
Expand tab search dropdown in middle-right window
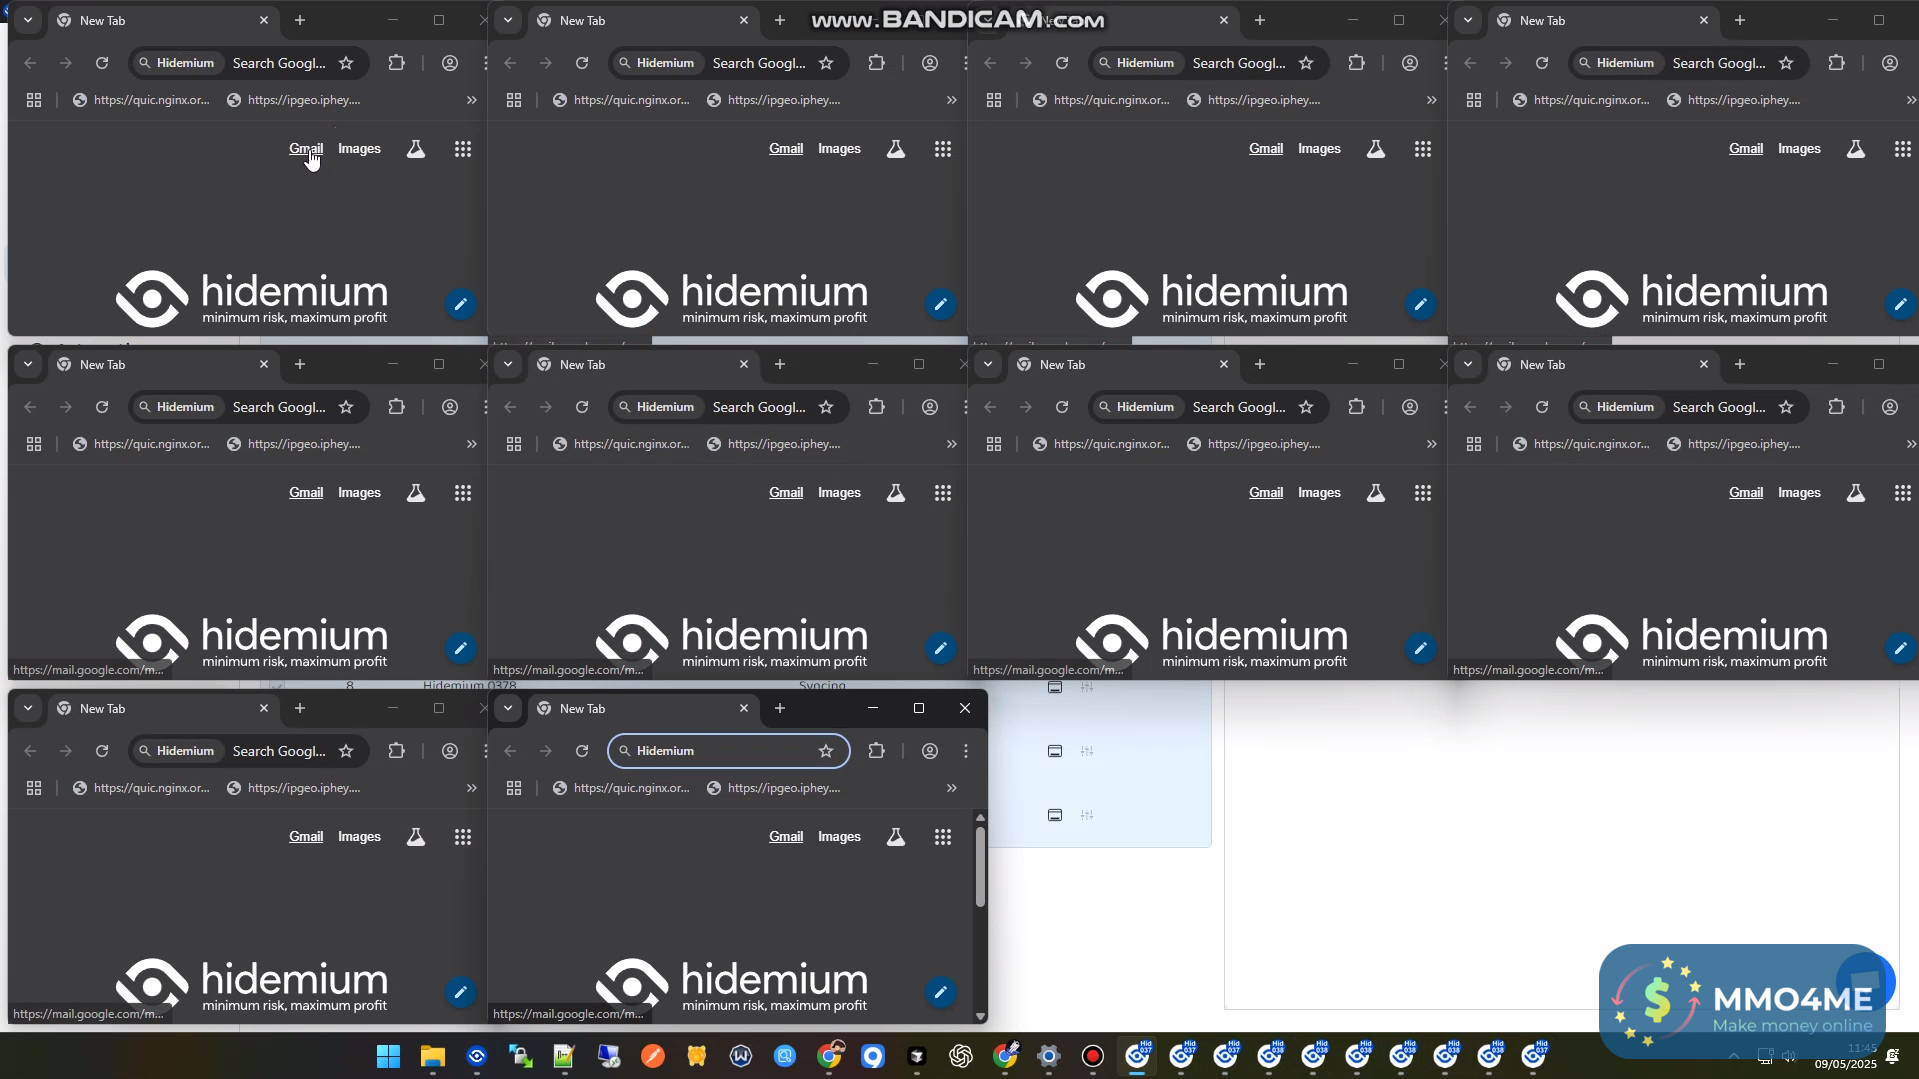pos(1468,364)
